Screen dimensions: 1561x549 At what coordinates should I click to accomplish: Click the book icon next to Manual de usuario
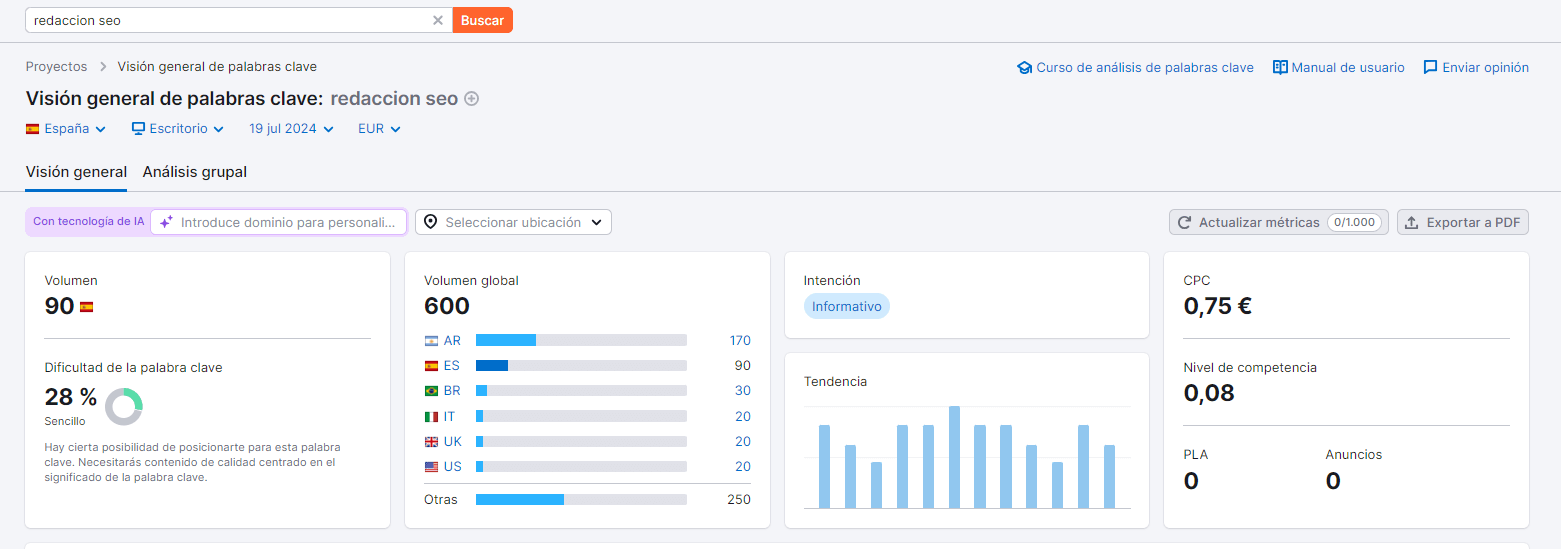(1280, 68)
